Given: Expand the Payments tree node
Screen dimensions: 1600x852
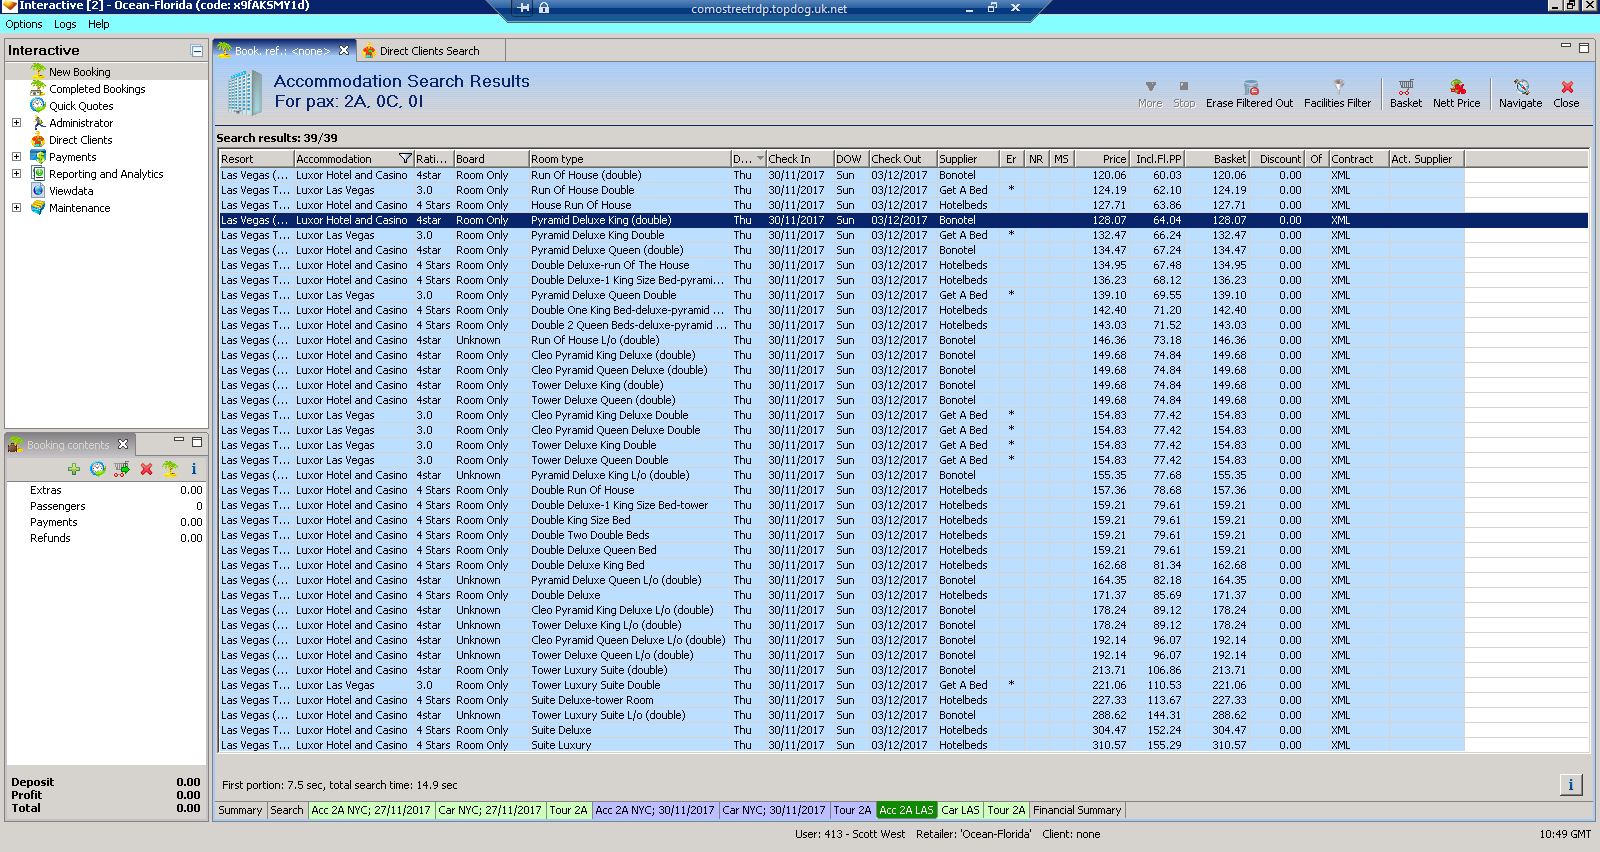Looking at the screenshot, I should pyautogui.click(x=16, y=157).
